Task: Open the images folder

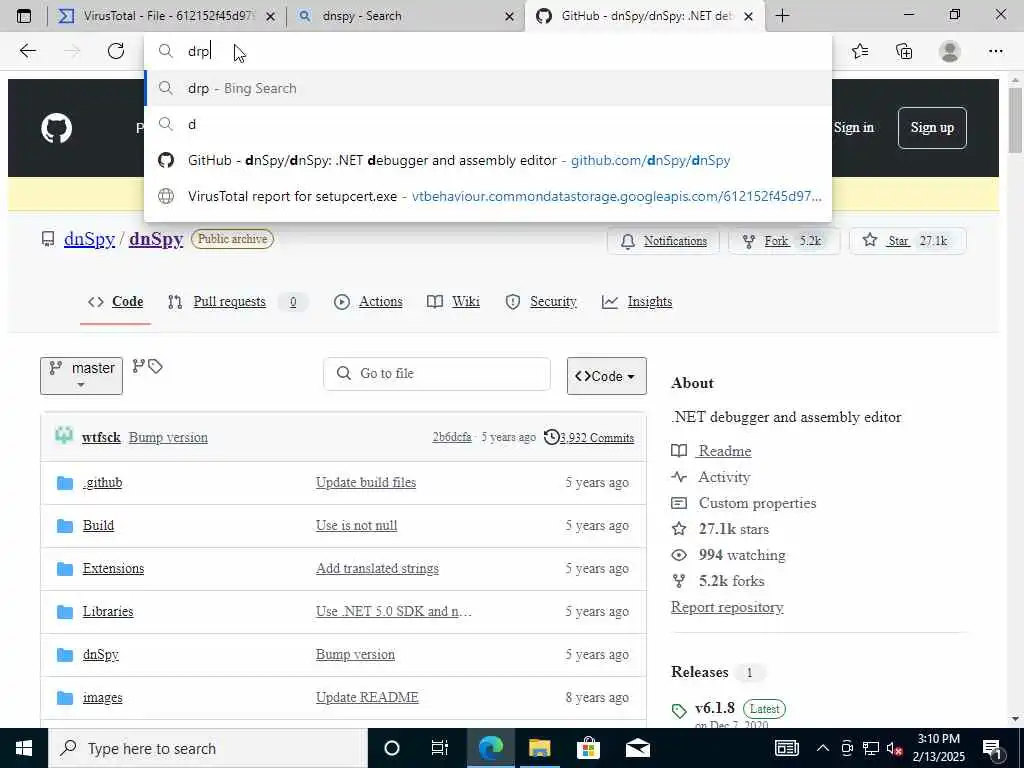Action: [103, 698]
